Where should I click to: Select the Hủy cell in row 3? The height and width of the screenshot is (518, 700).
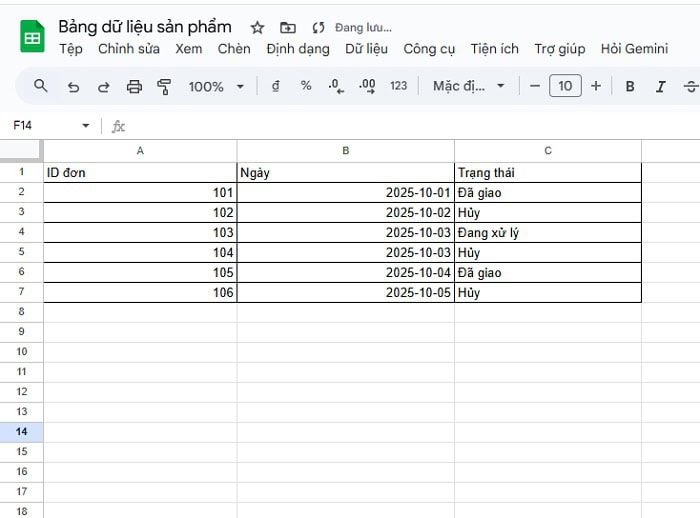click(x=548, y=213)
